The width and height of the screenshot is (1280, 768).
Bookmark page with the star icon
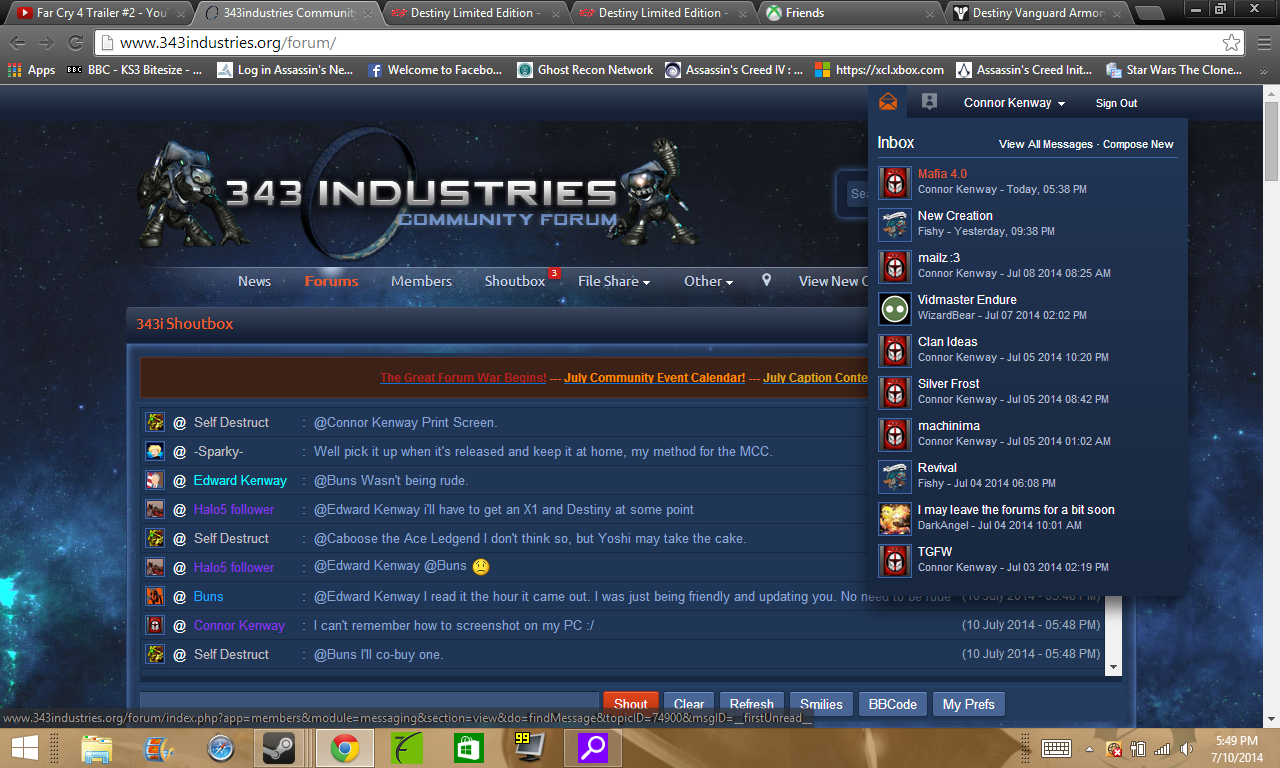click(x=1231, y=43)
